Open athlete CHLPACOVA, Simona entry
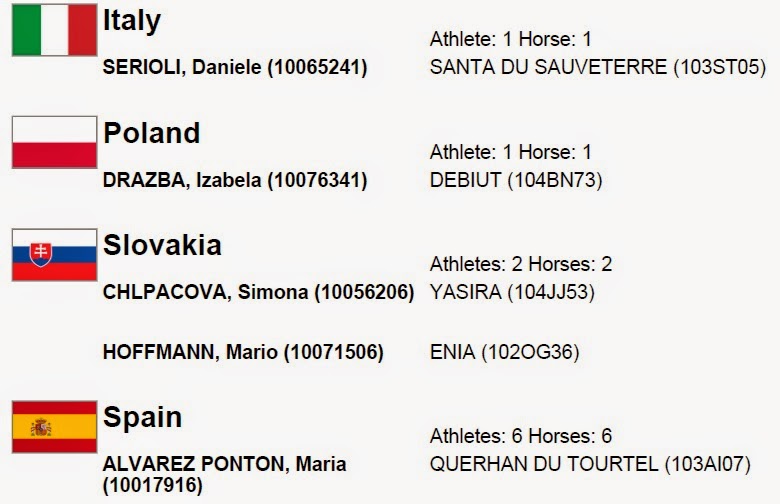 pos(258,292)
